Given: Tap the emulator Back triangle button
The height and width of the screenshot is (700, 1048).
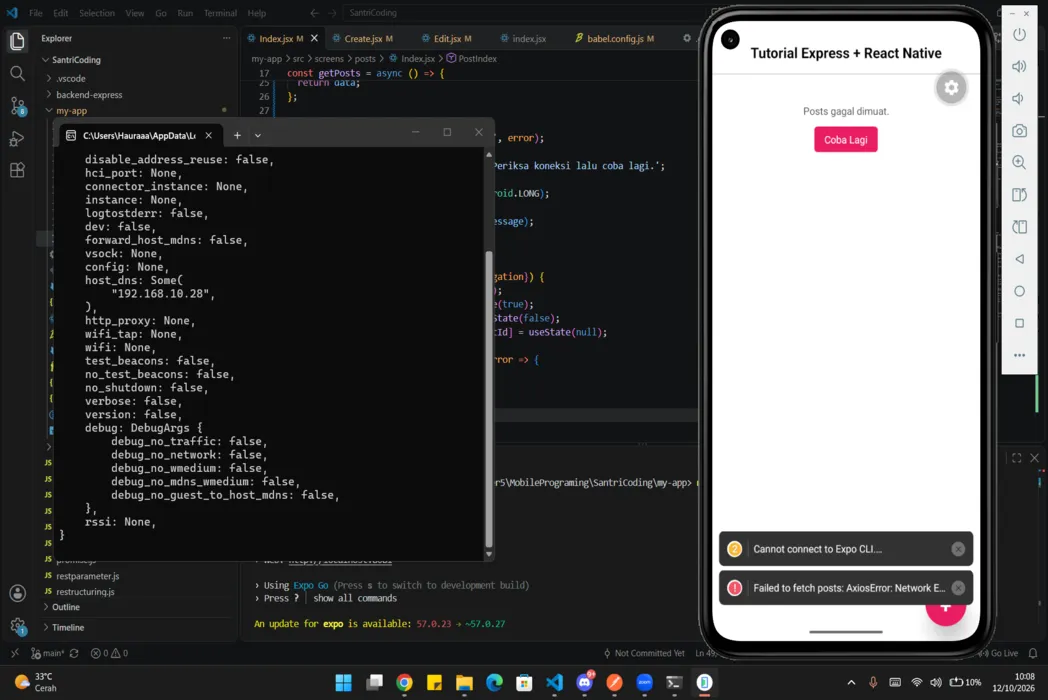Looking at the screenshot, I should (1019, 259).
